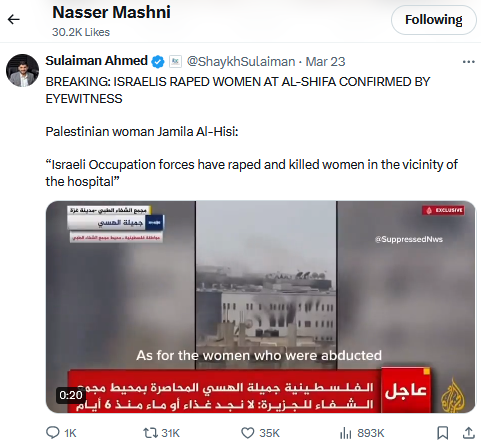Toggle the Following button
The height and width of the screenshot is (442, 481).
point(433,20)
